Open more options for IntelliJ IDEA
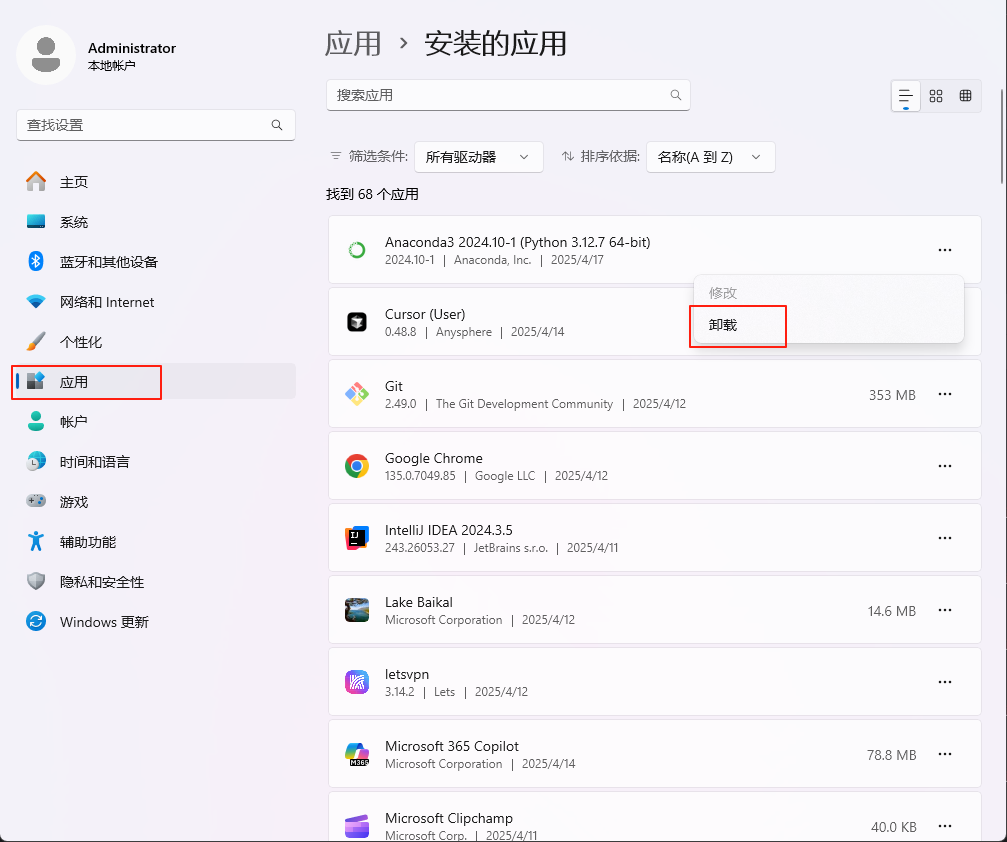Screen dimensions: 1007x842 (945, 538)
